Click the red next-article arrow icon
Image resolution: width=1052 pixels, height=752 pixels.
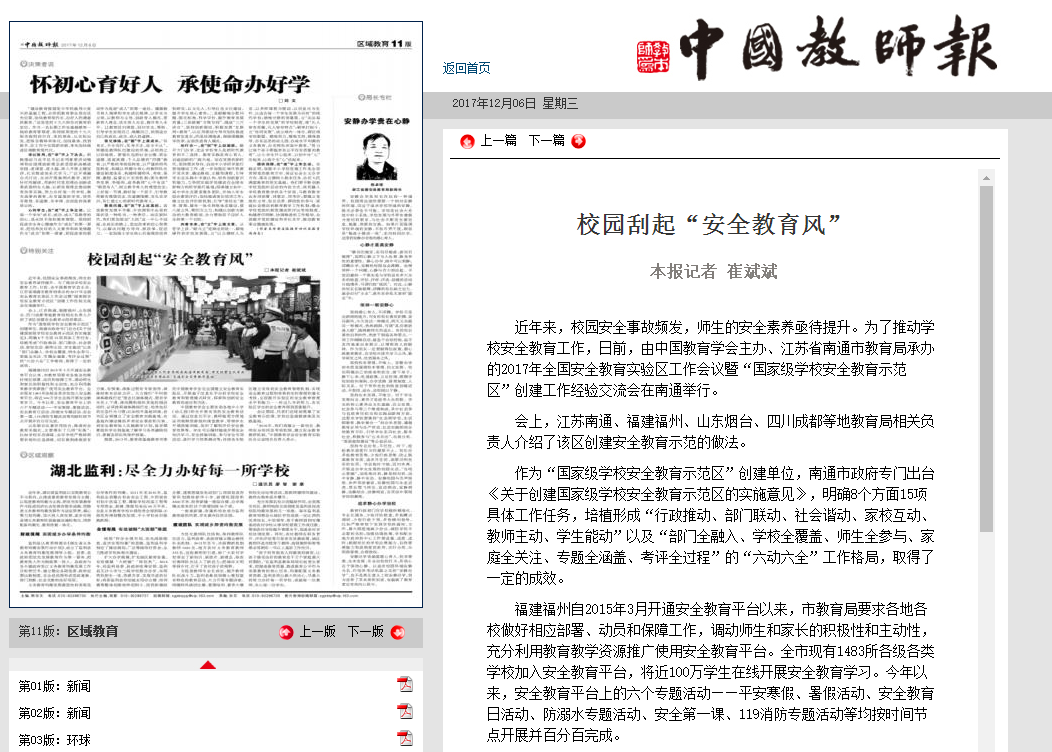[x=578, y=141]
